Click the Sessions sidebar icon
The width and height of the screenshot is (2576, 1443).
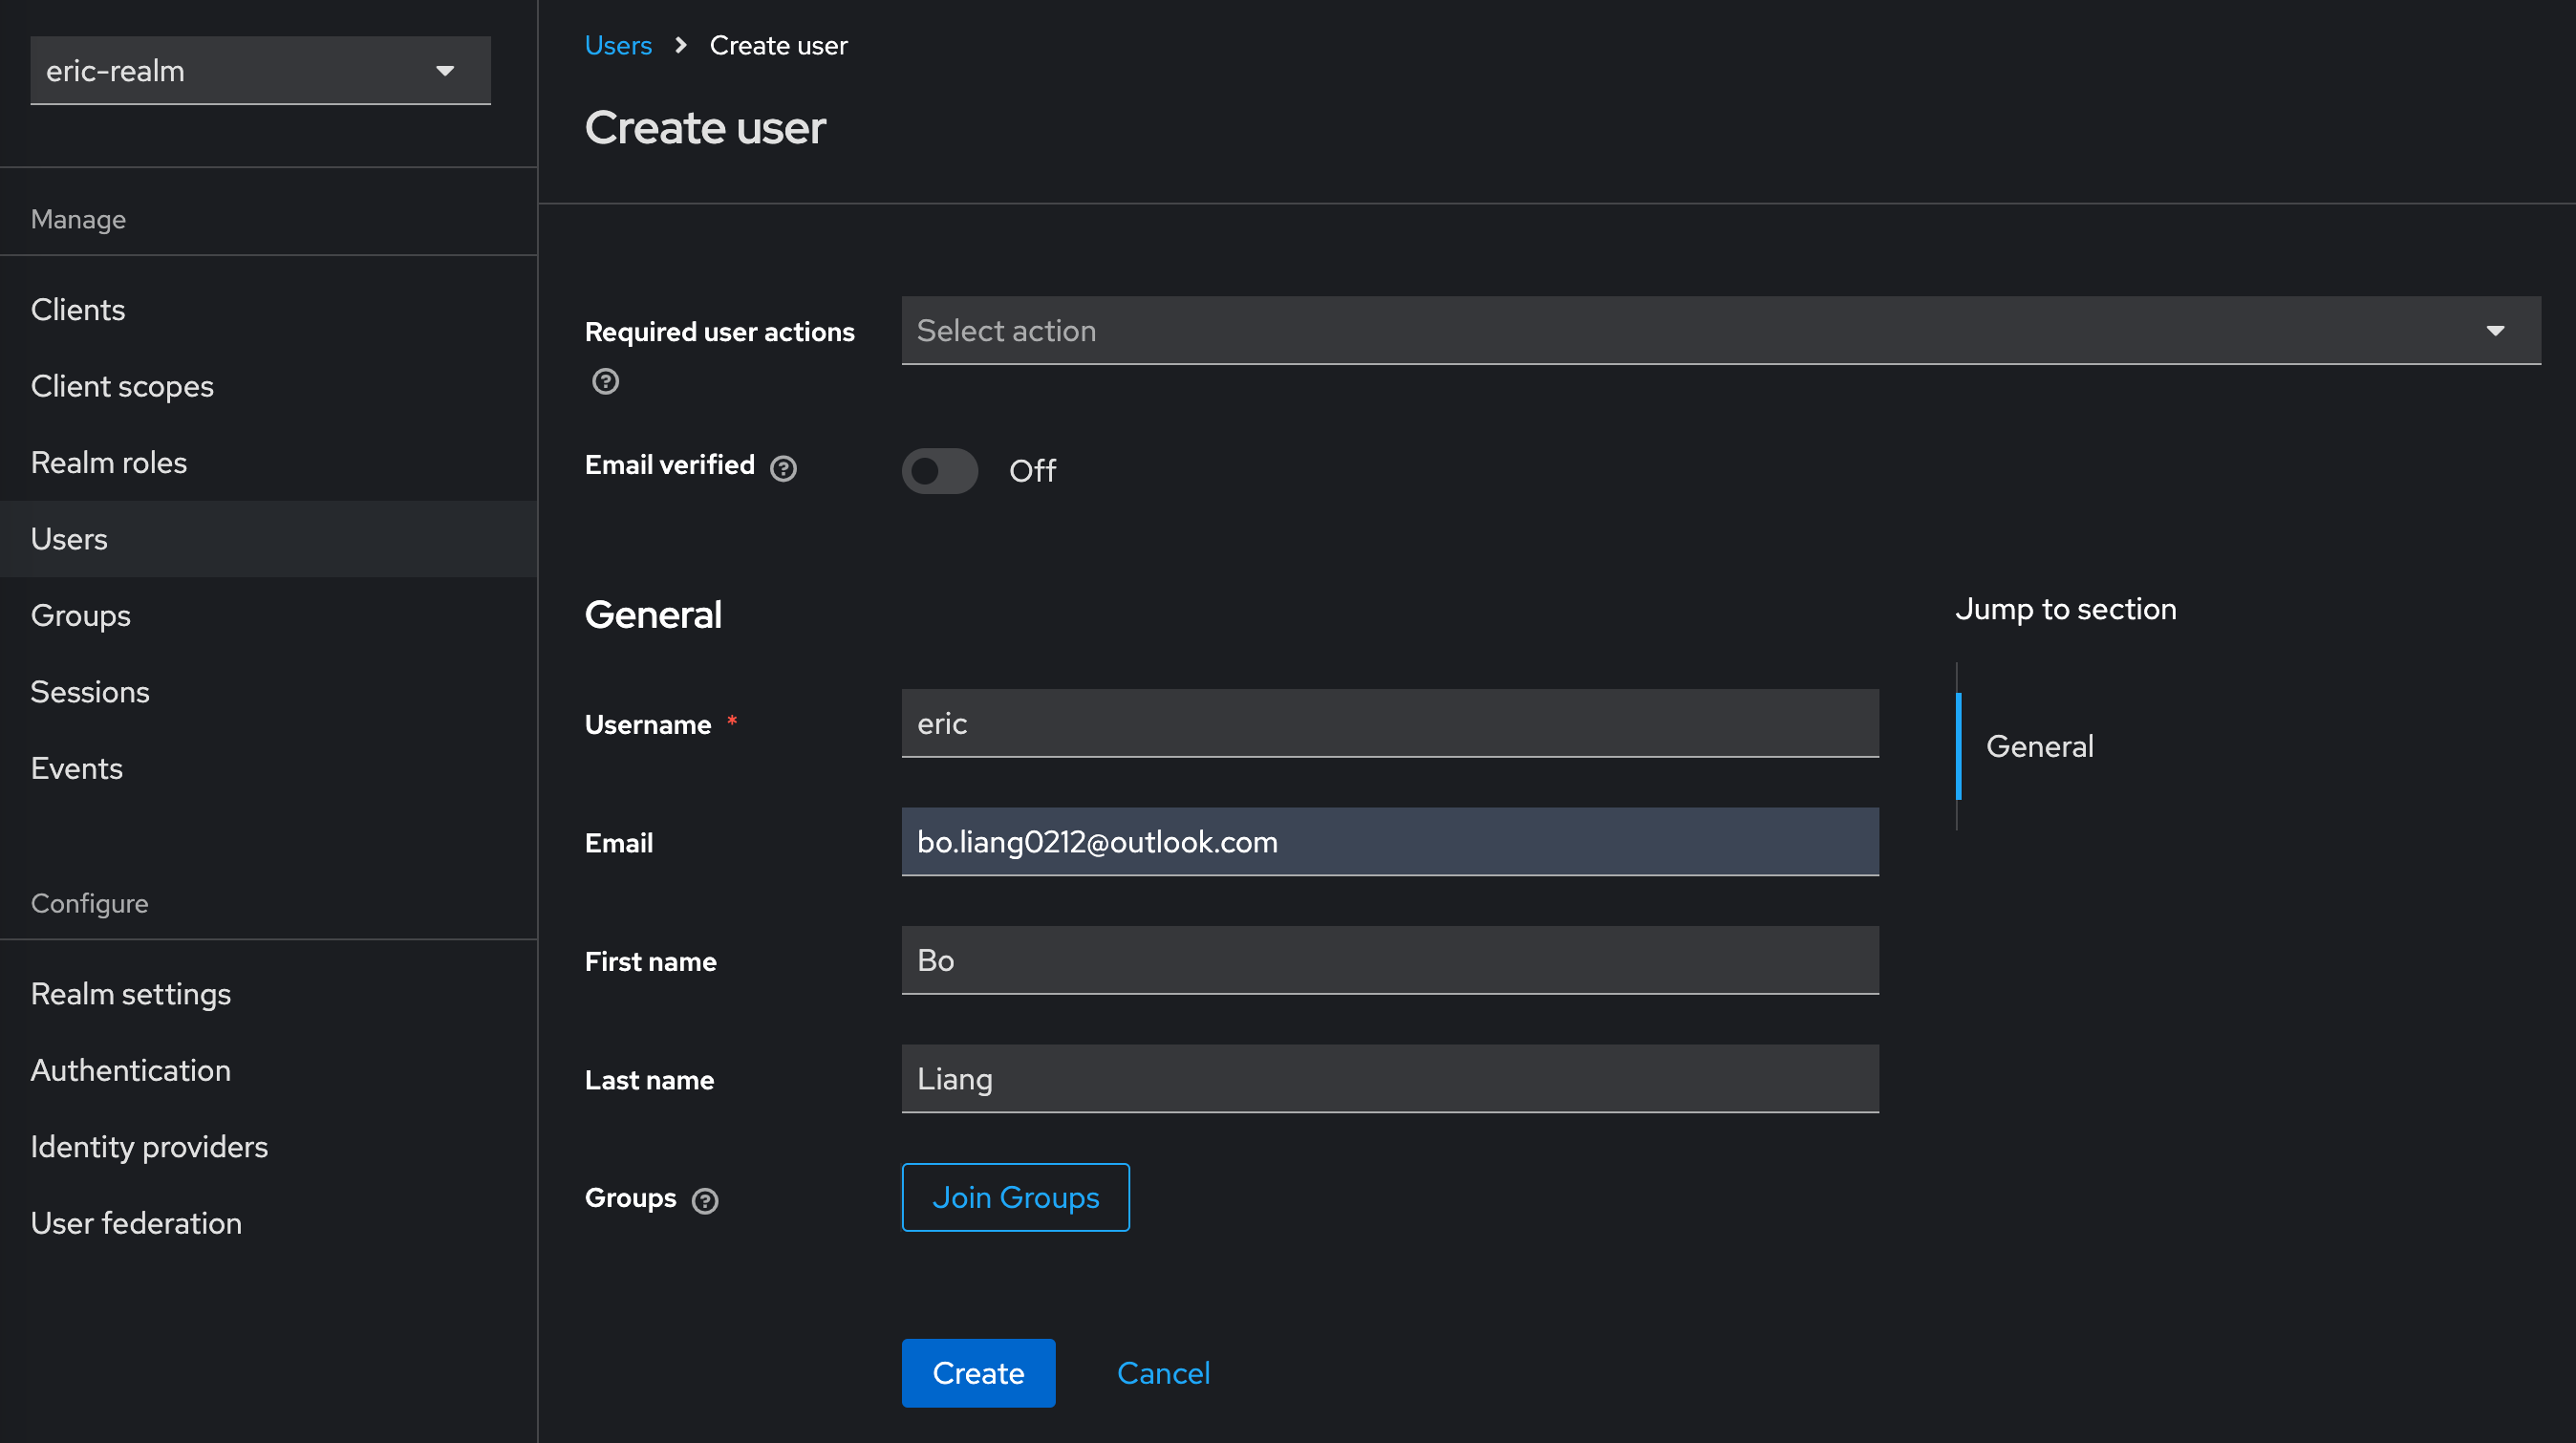tap(89, 691)
